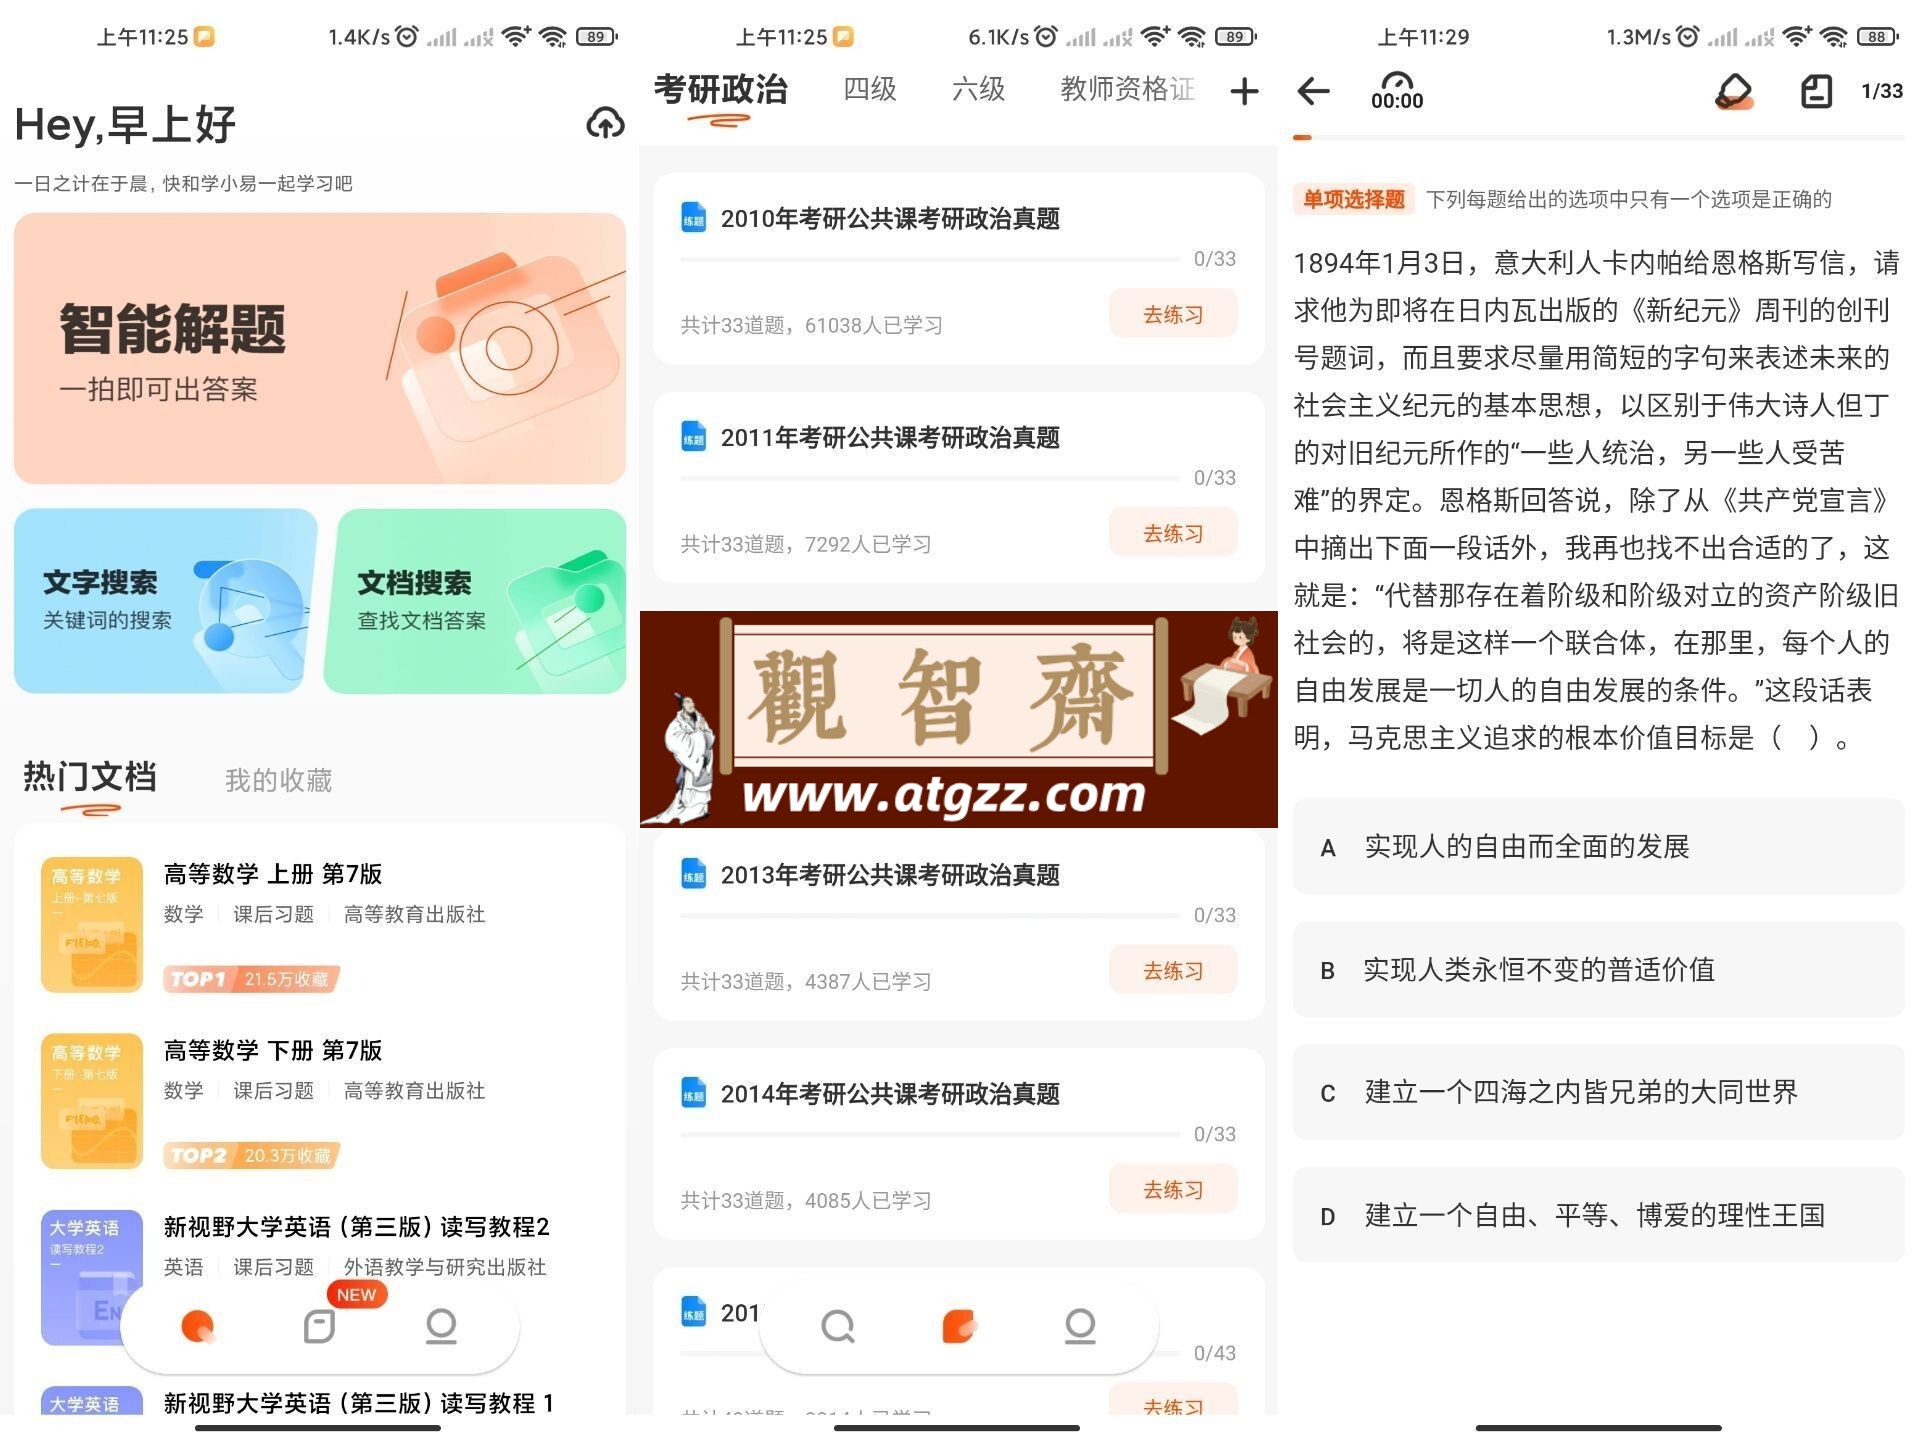This screenshot has height=1440, width=1920.
Task: Tap the 00:00 timer icon
Action: click(1397, 91)
